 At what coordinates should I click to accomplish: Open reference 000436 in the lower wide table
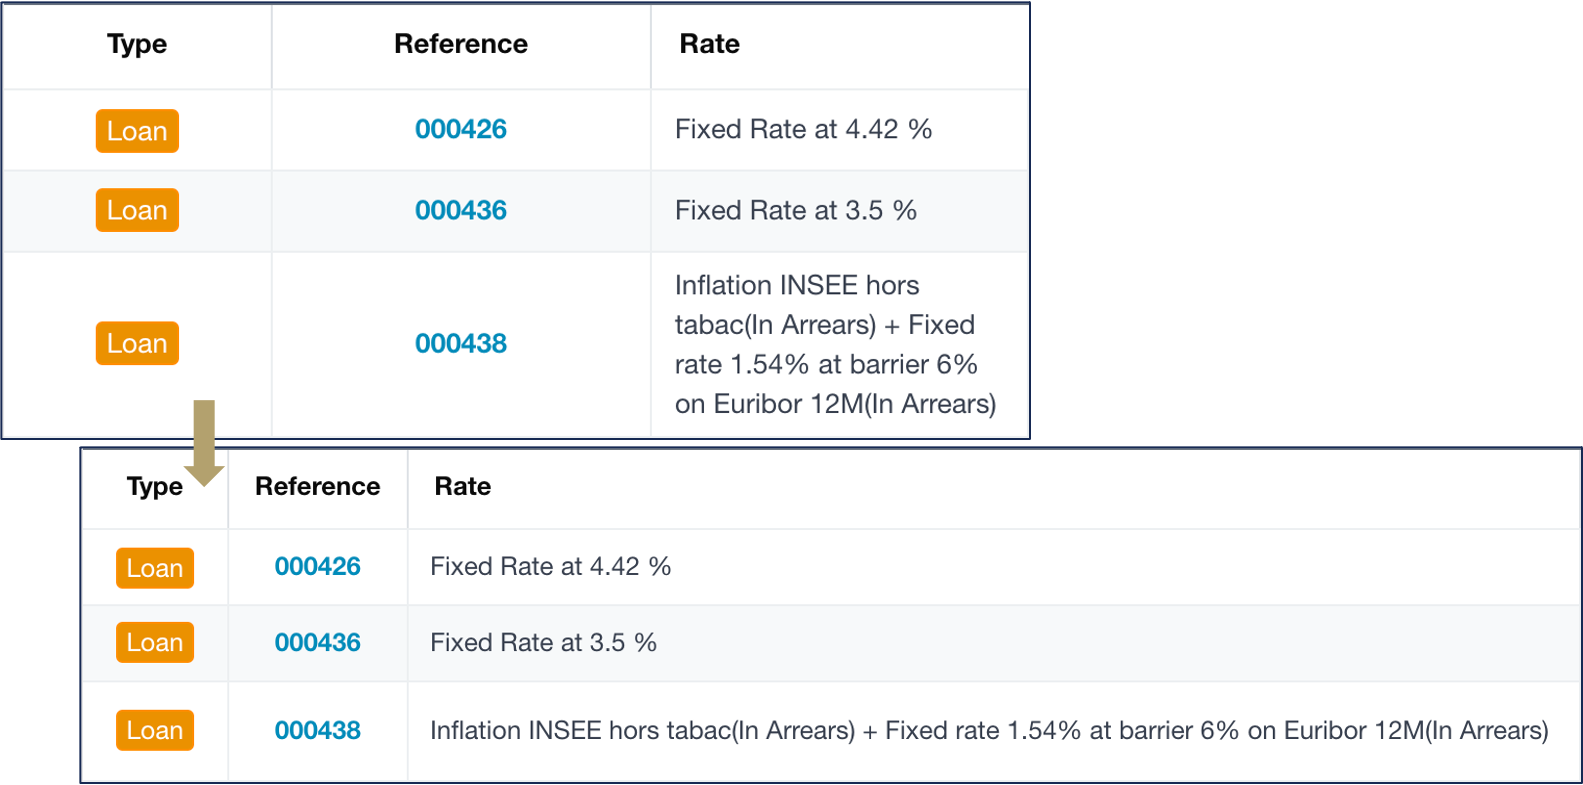click(318, 642)
